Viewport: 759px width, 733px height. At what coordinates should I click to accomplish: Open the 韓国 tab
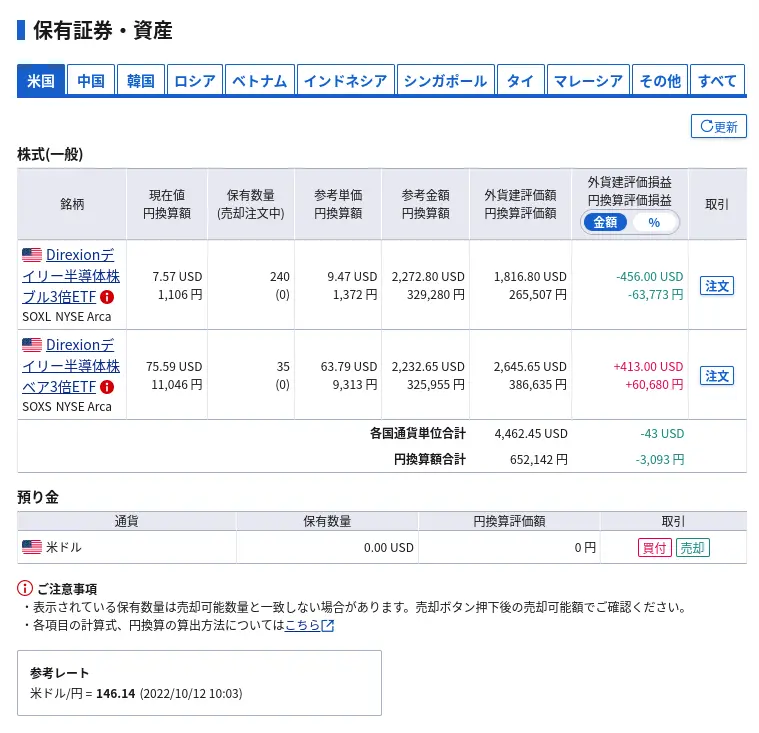pyautogui.click(x=141, y=80)
